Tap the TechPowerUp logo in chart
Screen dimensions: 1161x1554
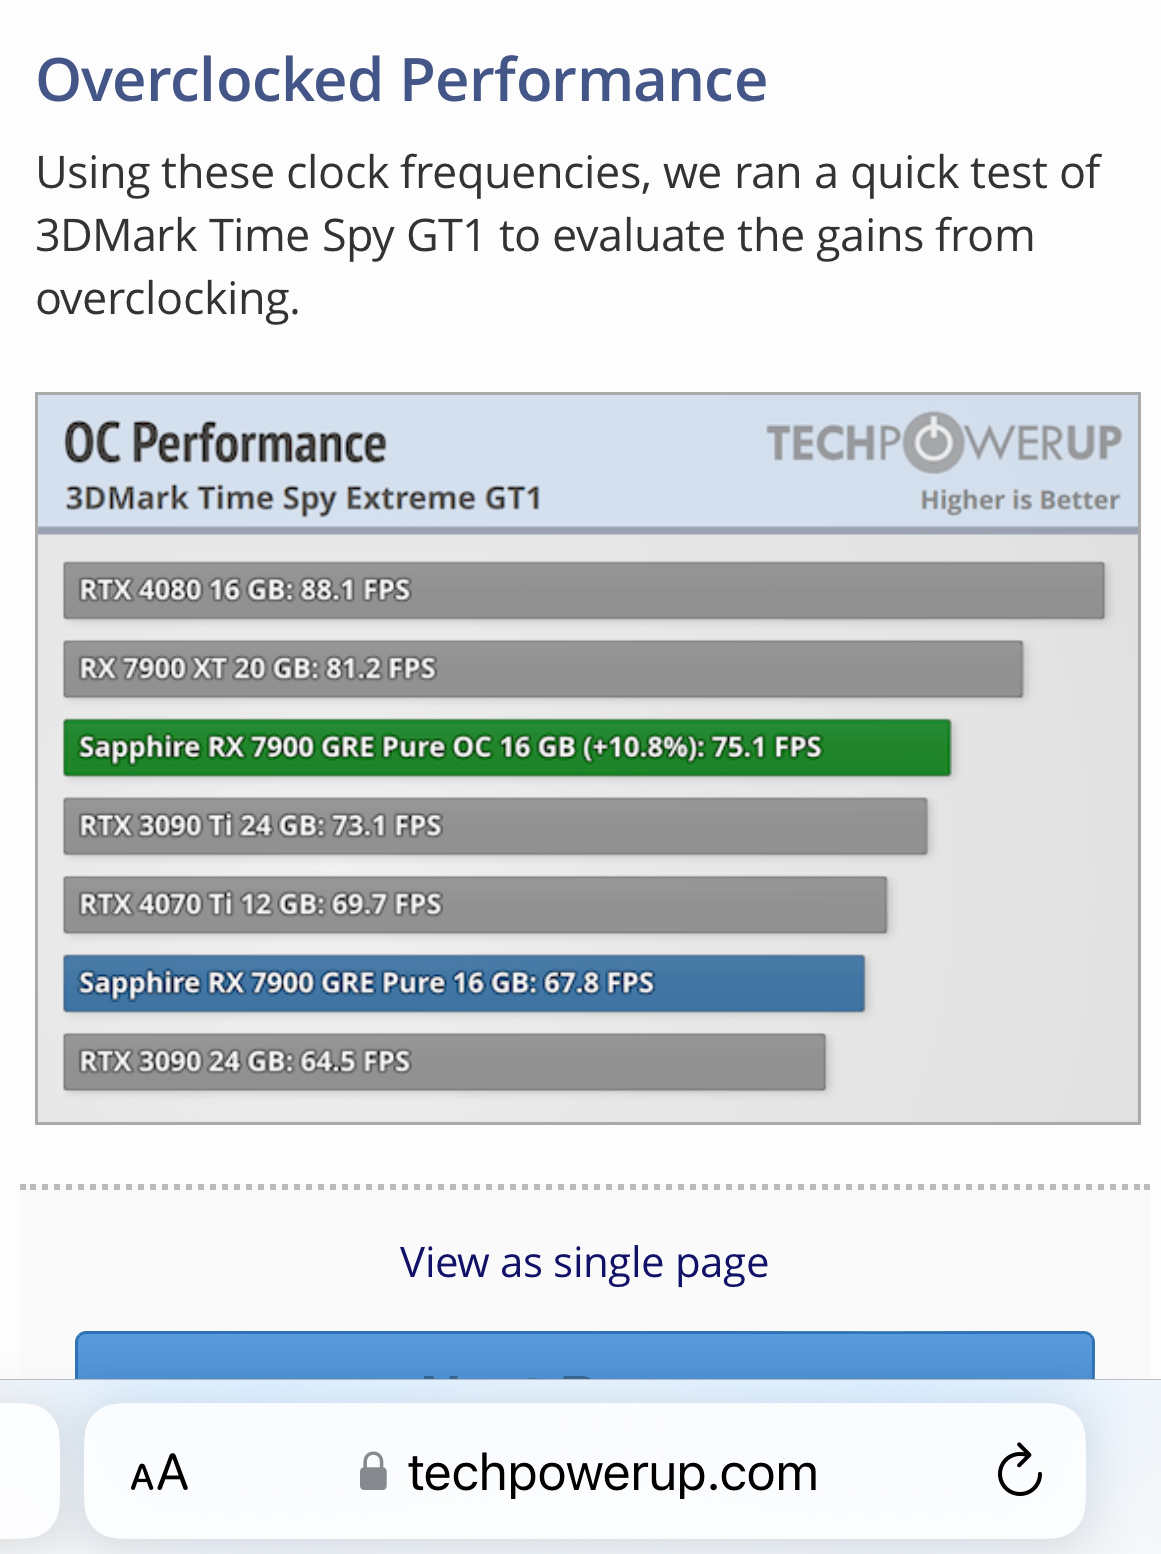point(943,443)
